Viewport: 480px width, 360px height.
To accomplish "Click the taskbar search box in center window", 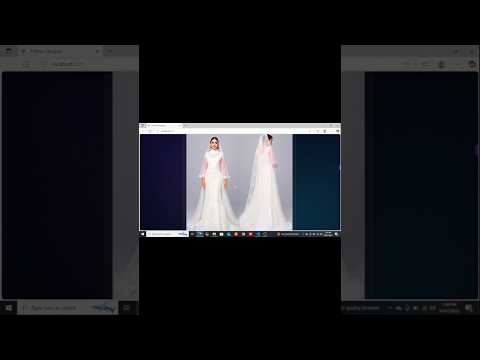I will (x=168, y=234).
